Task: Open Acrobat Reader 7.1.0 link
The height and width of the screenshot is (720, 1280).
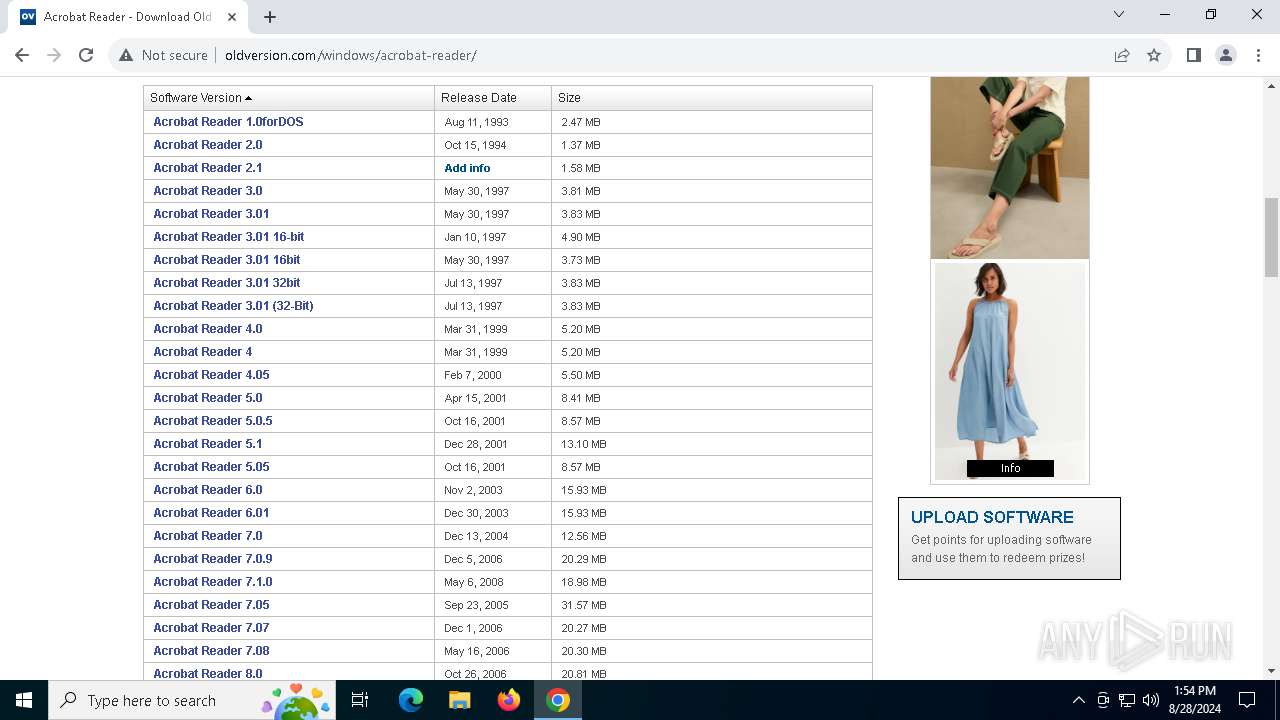Action: [213, 582]
